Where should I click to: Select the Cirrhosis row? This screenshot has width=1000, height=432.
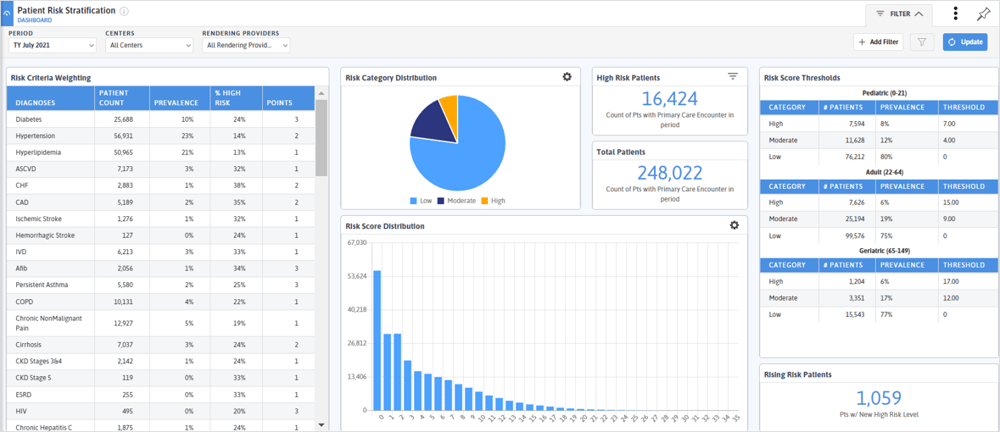(161, 345)
